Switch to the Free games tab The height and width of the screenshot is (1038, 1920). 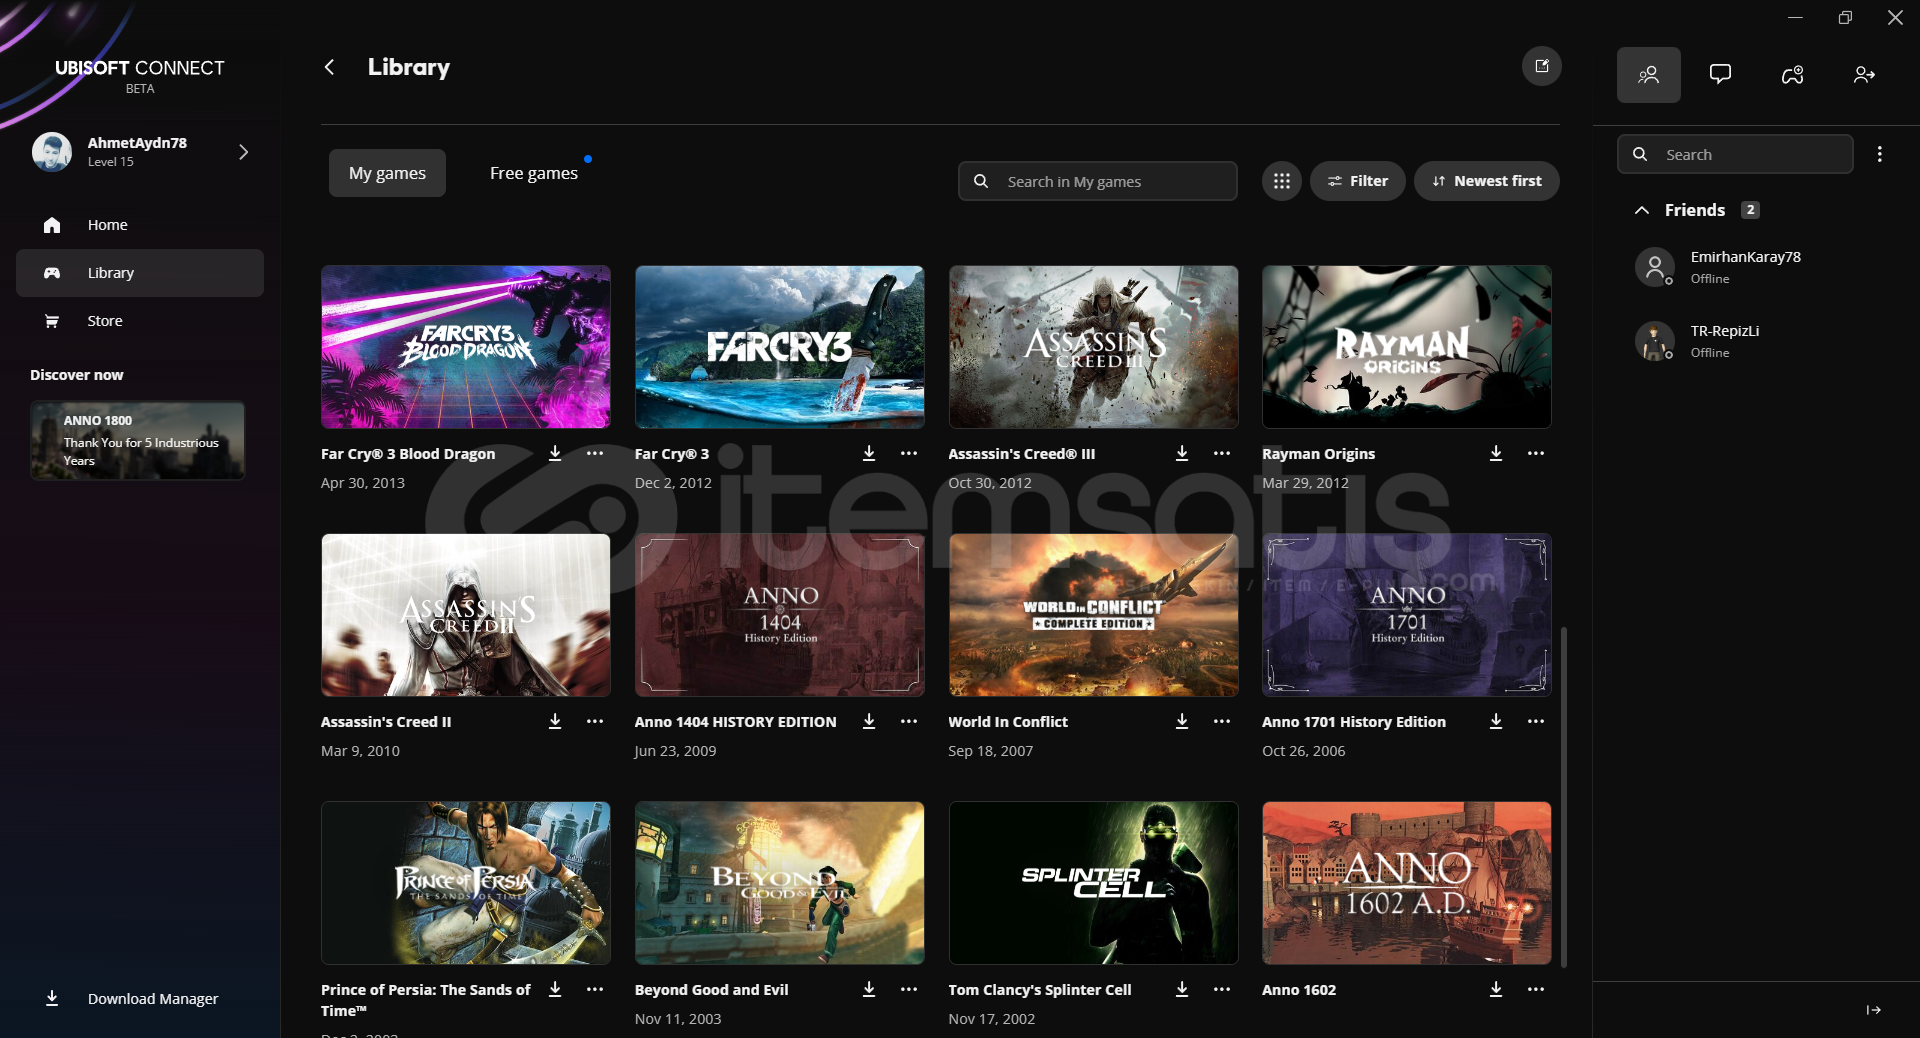coord(534,173)
